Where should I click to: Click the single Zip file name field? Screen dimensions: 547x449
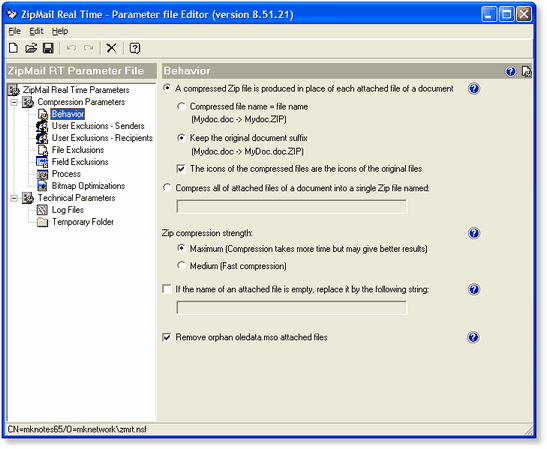click(x=292, y=206)
